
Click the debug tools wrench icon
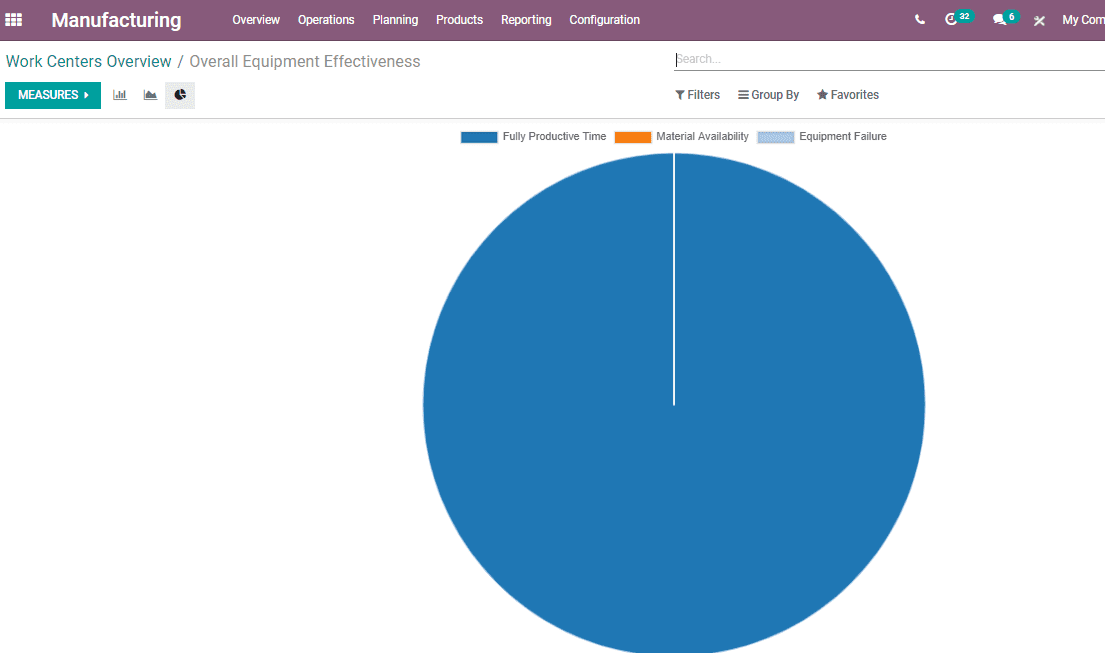point(1039,20)
